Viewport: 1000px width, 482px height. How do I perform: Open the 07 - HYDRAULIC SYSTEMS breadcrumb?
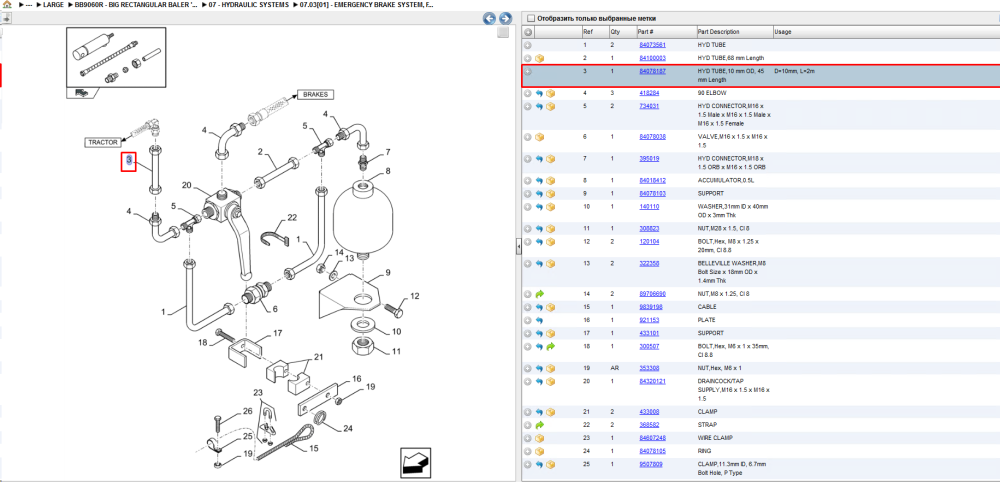249,4
